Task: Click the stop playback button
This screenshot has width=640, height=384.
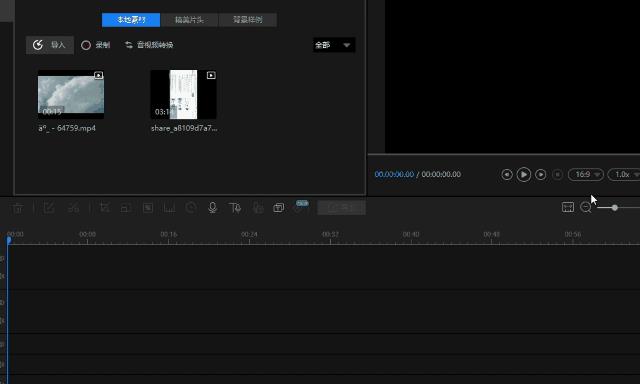Action: pos(558,175)
